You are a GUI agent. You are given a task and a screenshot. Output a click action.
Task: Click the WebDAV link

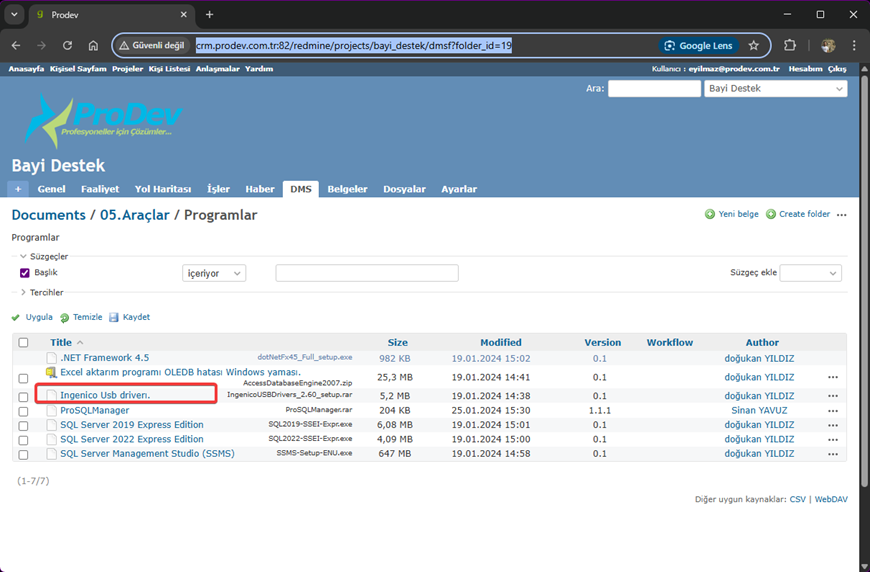point(831,499)
